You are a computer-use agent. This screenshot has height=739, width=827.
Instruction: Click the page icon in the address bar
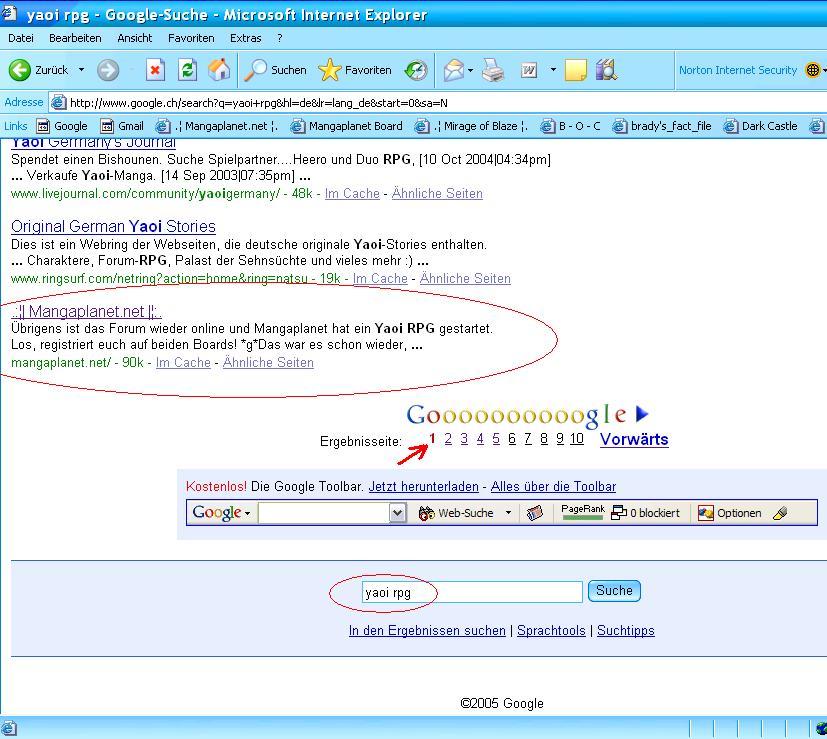[x=58, y=102]
